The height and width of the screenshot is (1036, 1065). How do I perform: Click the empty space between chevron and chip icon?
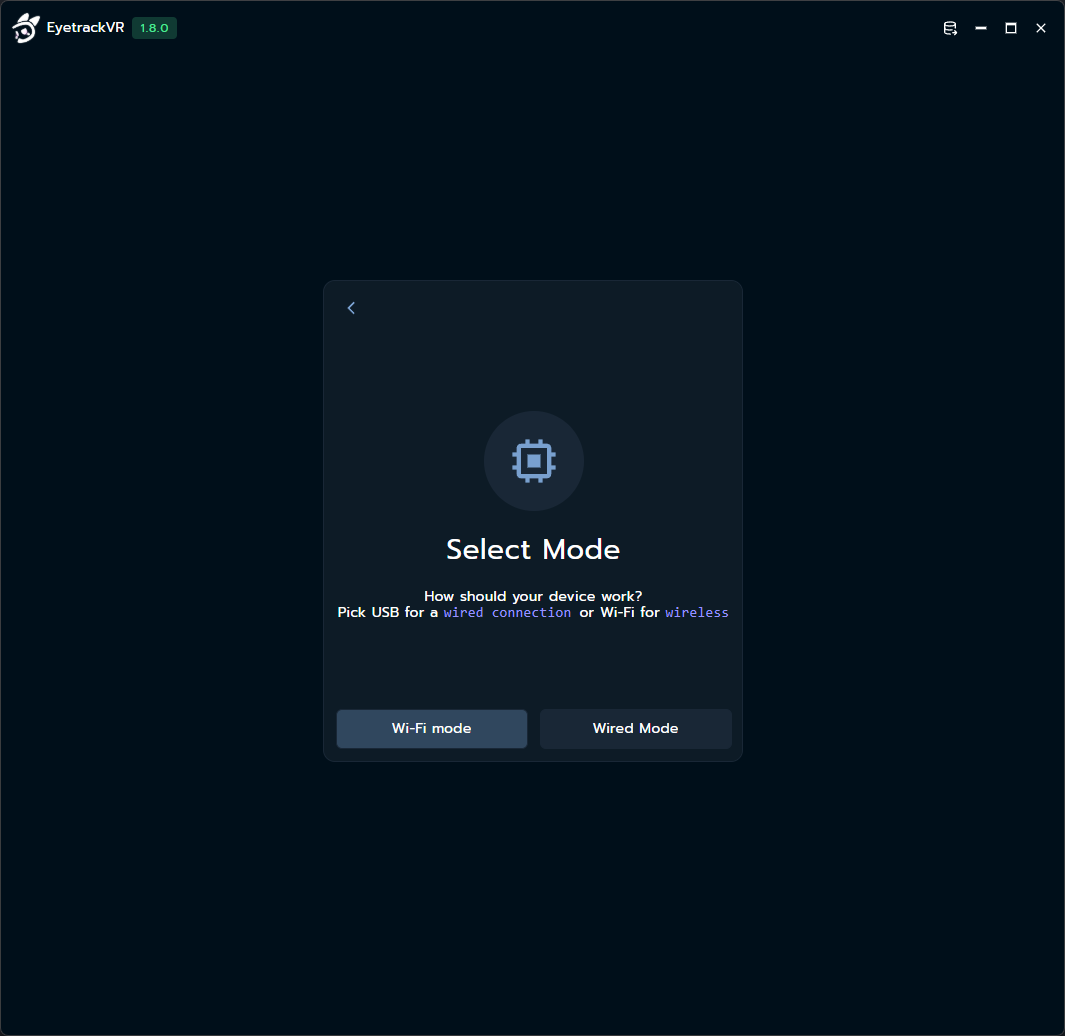533,360
